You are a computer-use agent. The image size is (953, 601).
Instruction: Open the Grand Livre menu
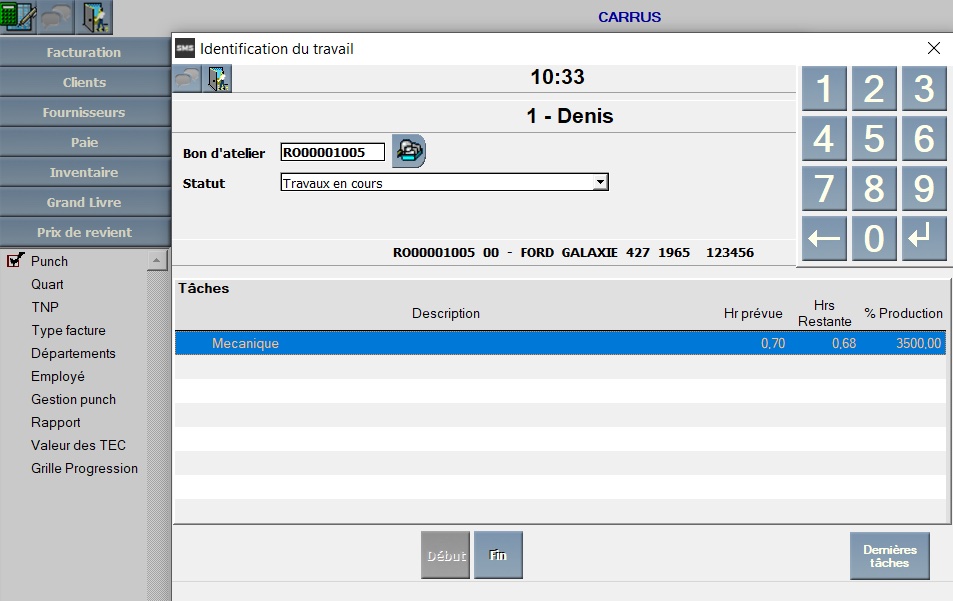[x=84, y=202]
